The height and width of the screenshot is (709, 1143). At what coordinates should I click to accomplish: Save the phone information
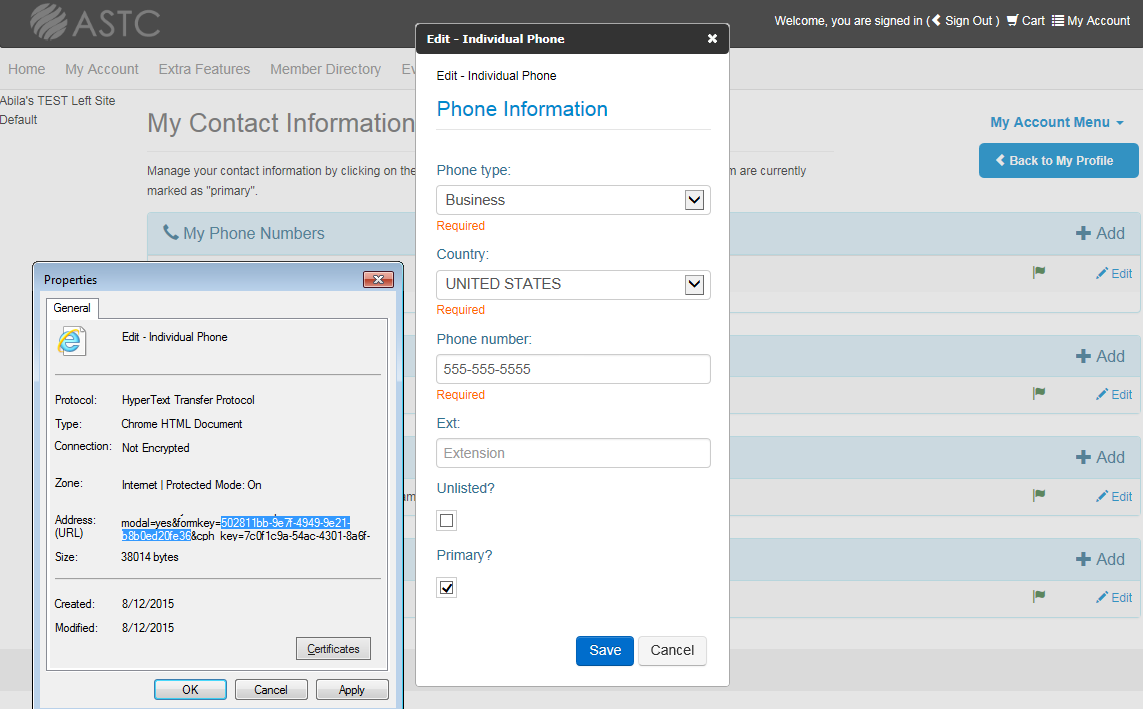pyautogui.click(x=604, y=650)
